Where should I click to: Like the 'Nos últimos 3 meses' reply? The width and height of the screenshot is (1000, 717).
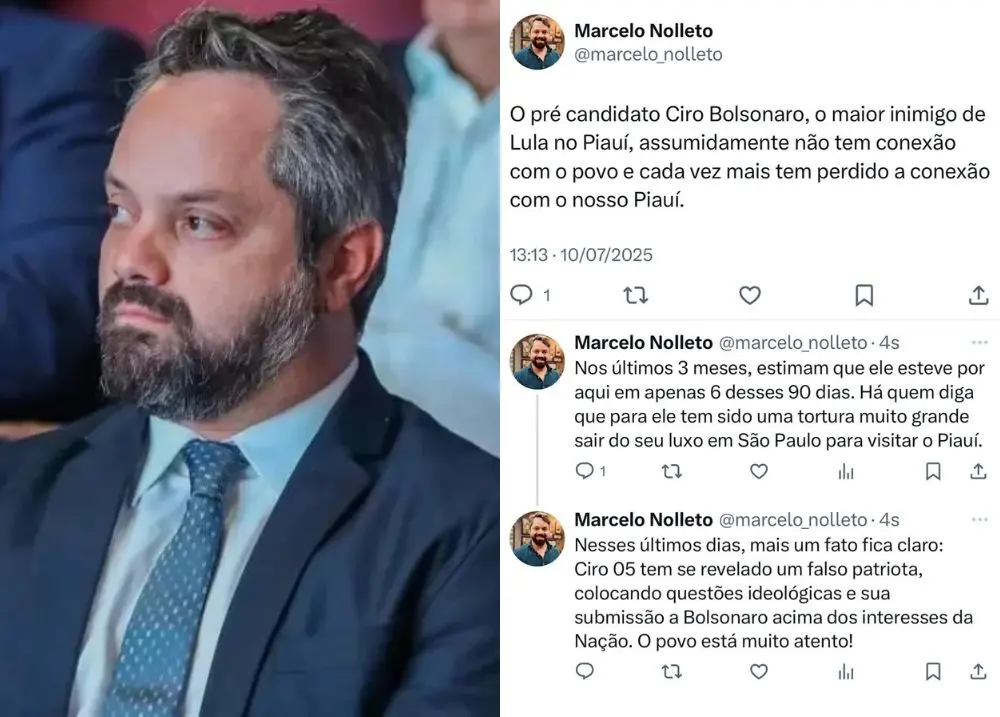point(758,471)
